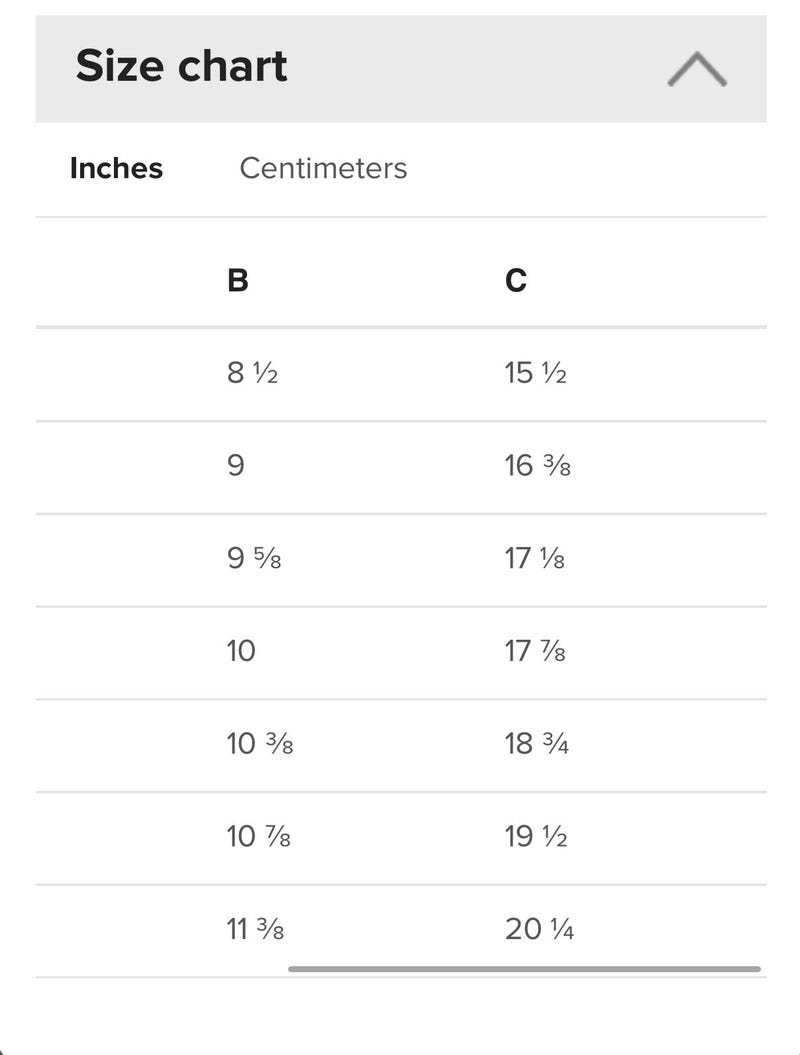Click the 19 ½ value in column C
The width and height of the screenshot is (800, 1055).
point(536,836)
